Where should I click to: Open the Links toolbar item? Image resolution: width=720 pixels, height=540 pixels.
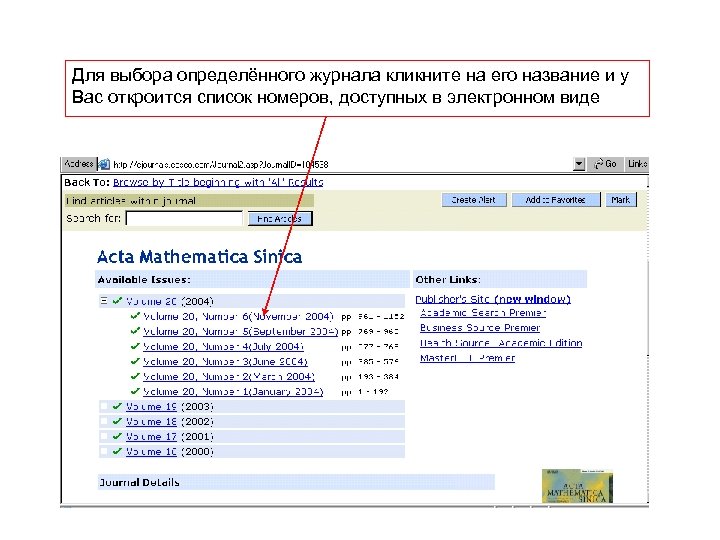637,164
